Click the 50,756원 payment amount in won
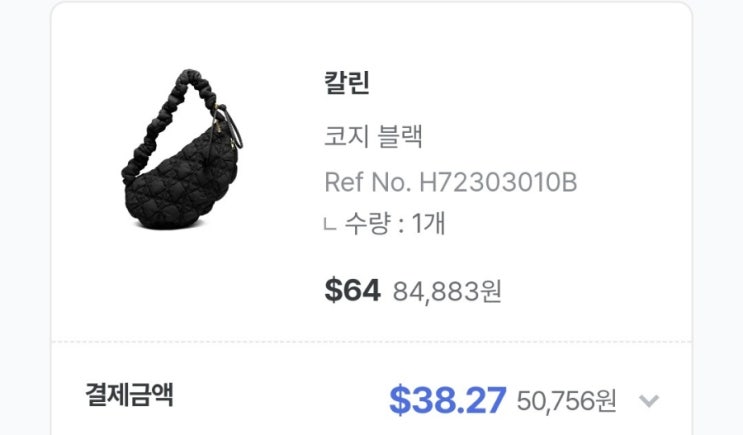Screen dimensions: 743x435 coord(567,401)
